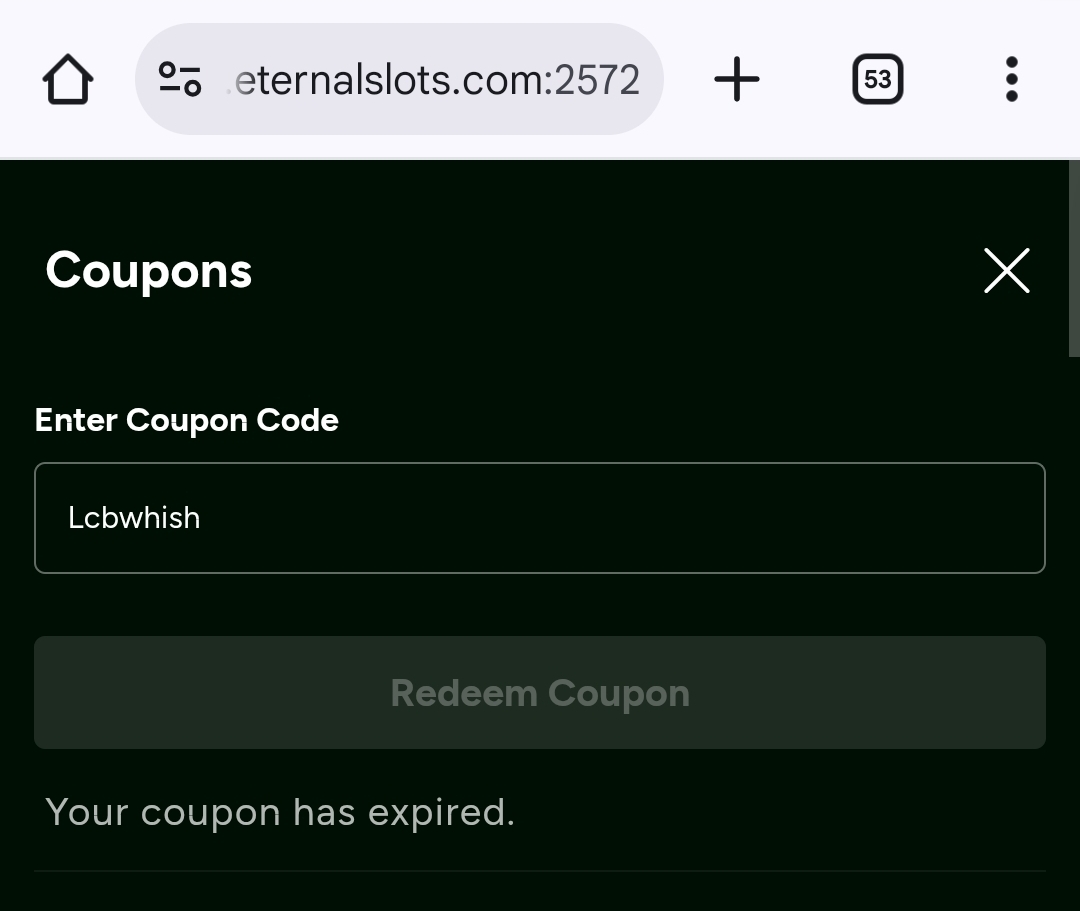
Task: Click the word 'Code' in field label
Action: 297,420
